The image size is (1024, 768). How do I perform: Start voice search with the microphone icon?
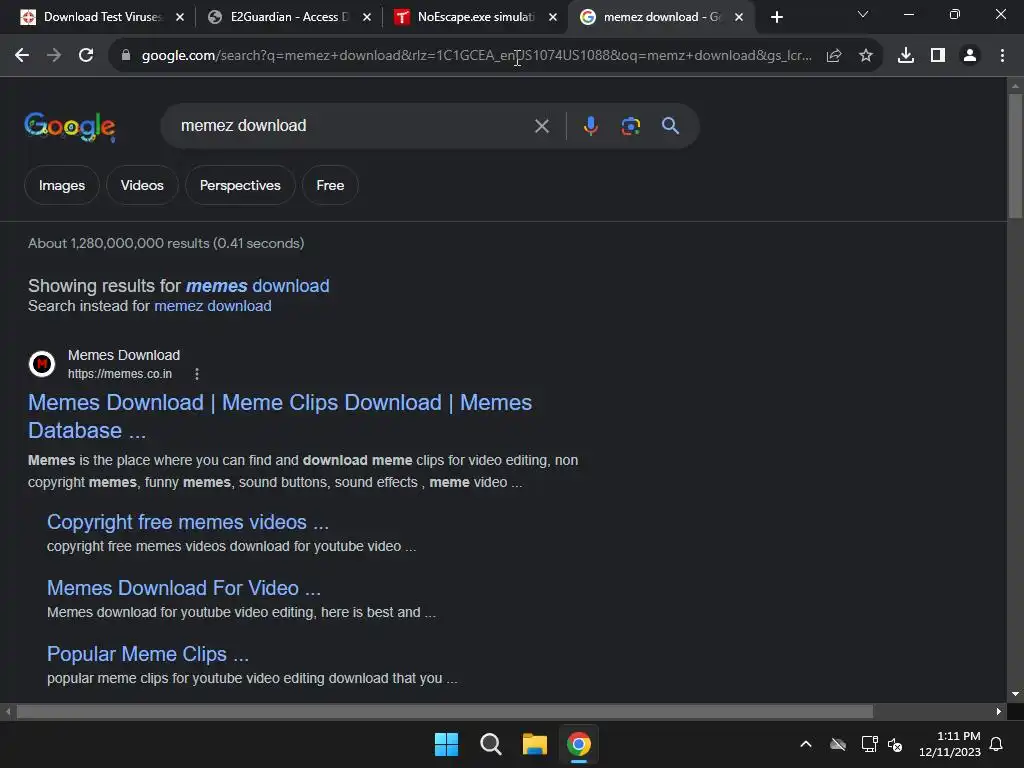(x=590, y=126)
